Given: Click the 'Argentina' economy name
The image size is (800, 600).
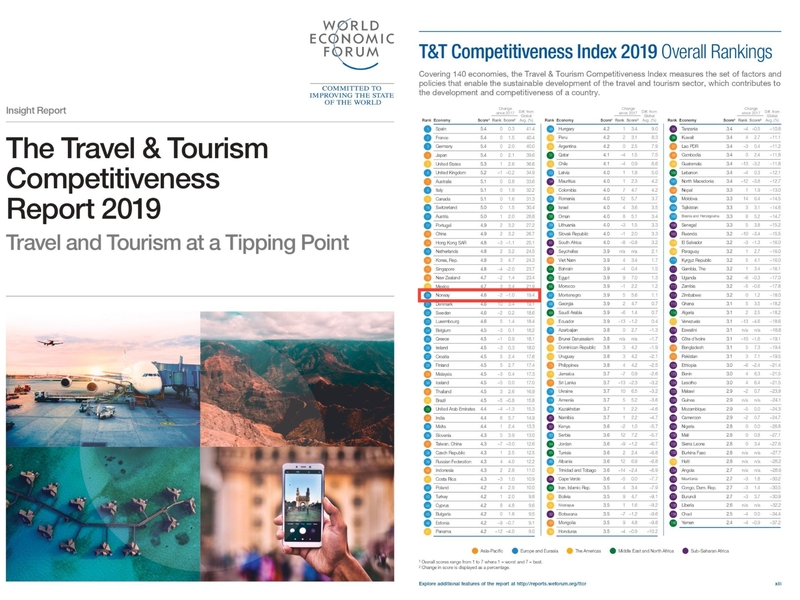Looking at the screenshot, I should click(x=567, y=146).
